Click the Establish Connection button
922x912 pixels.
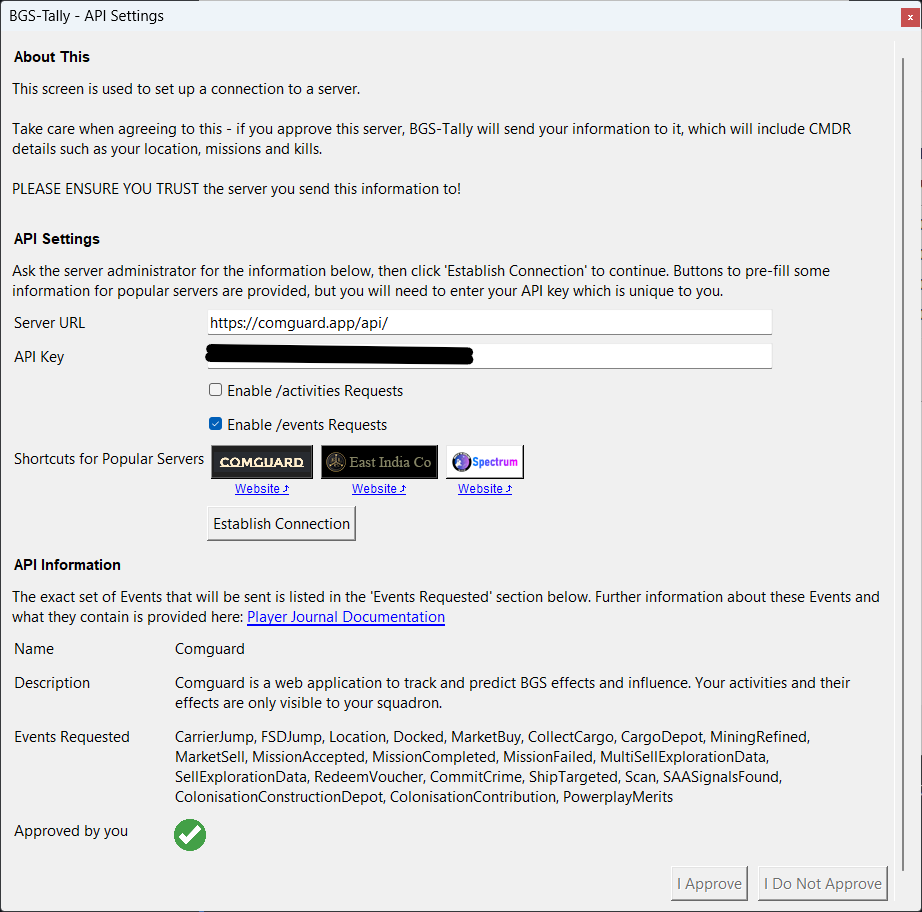click(281, 523)
